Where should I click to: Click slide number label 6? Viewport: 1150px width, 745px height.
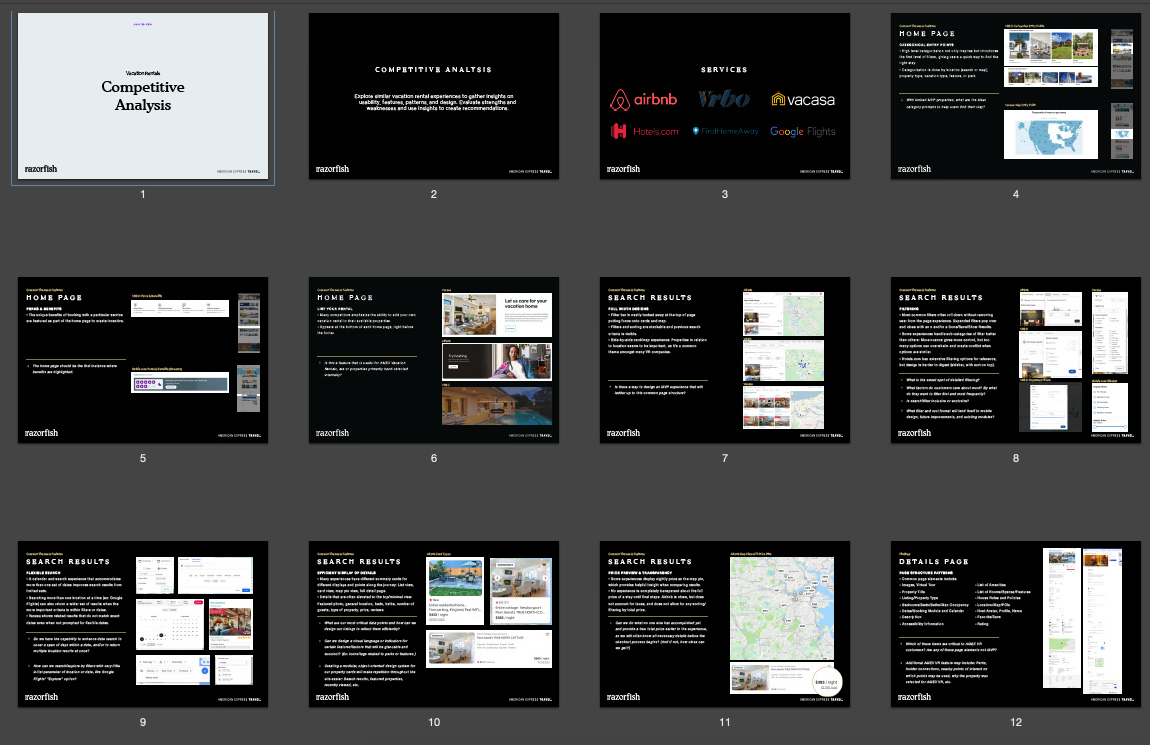tap(433, 458)
